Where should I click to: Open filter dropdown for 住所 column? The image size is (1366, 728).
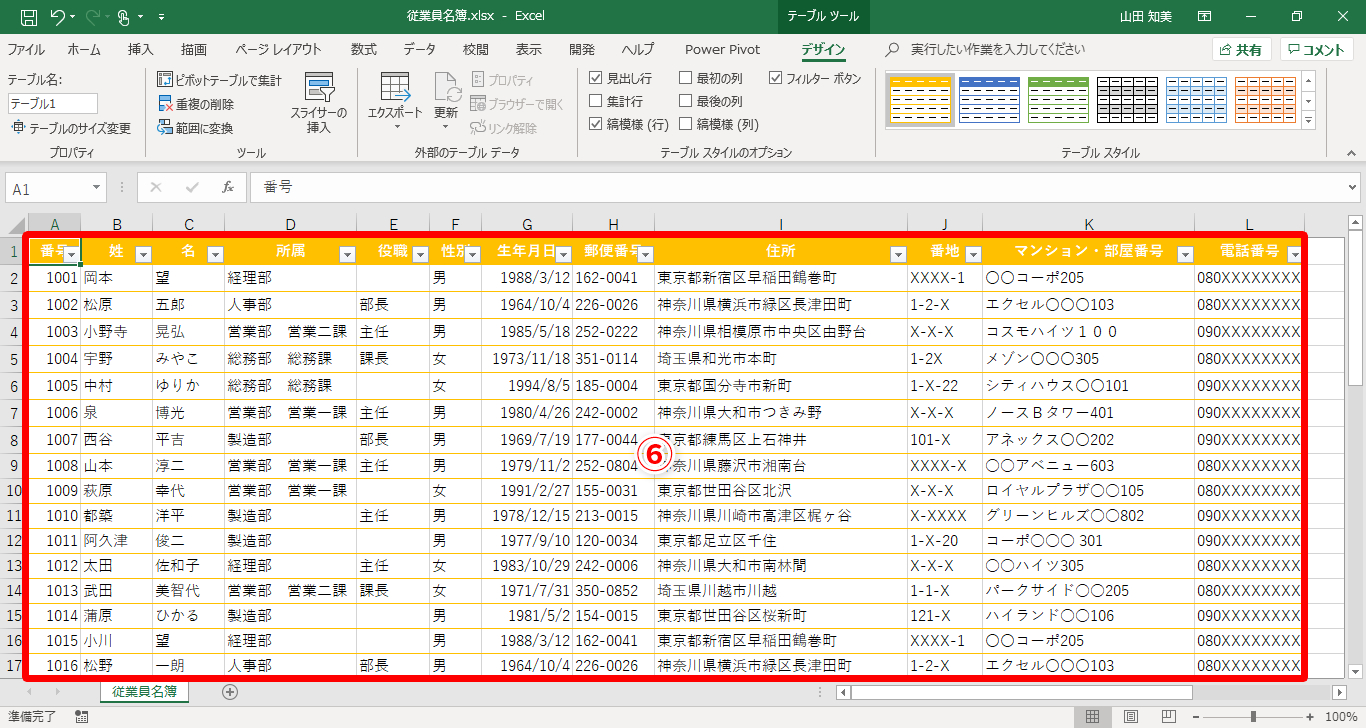pyautogui.click(x=898, y=254)
